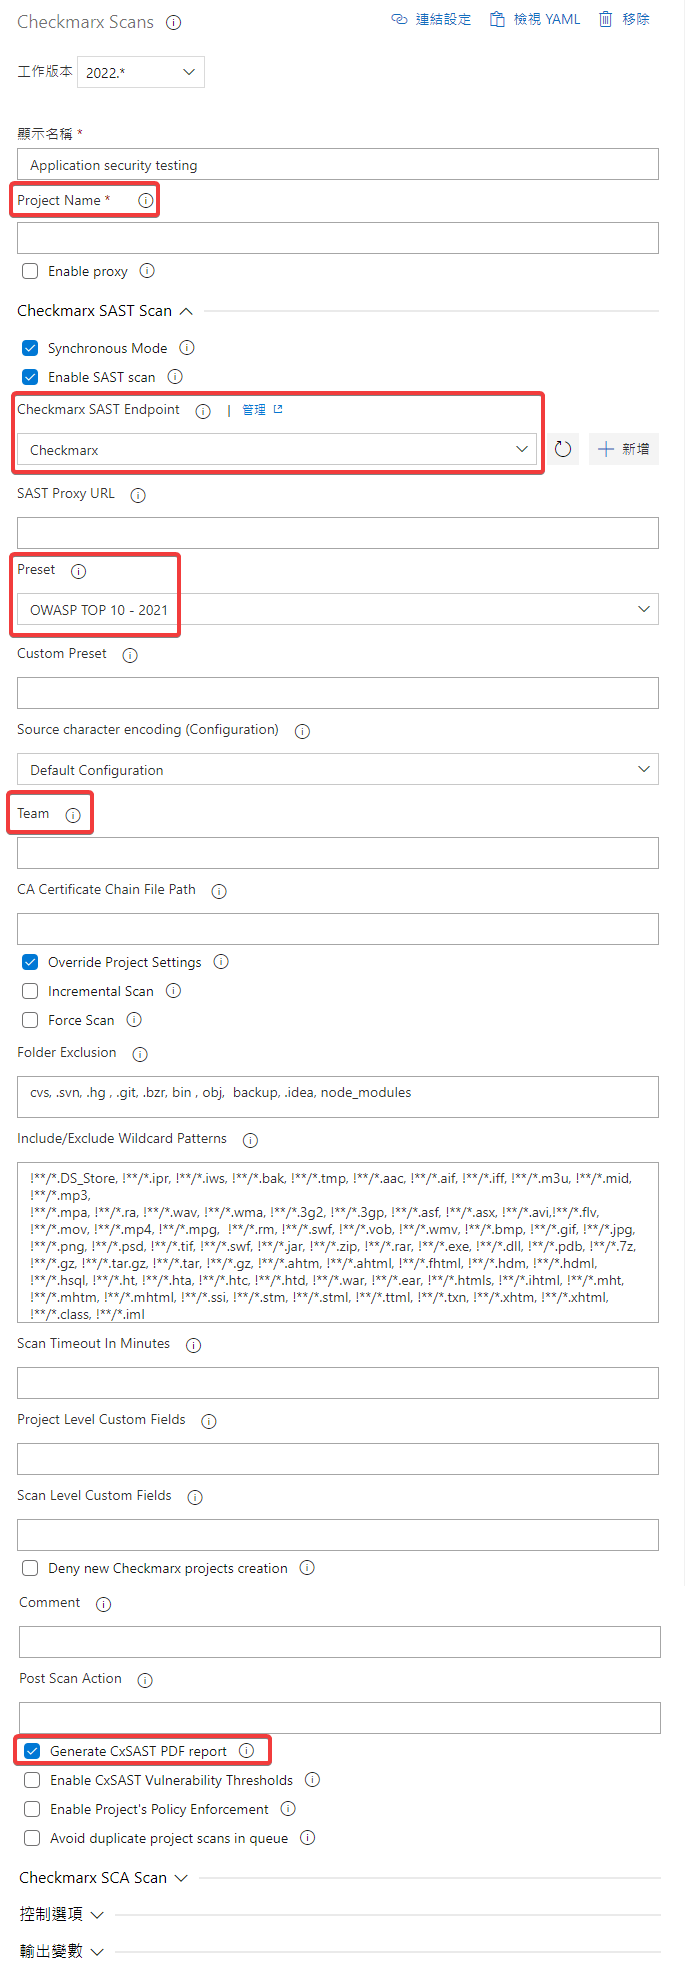
Task: Toggle Incremental Scan checkbox
Action: (30, 991)
